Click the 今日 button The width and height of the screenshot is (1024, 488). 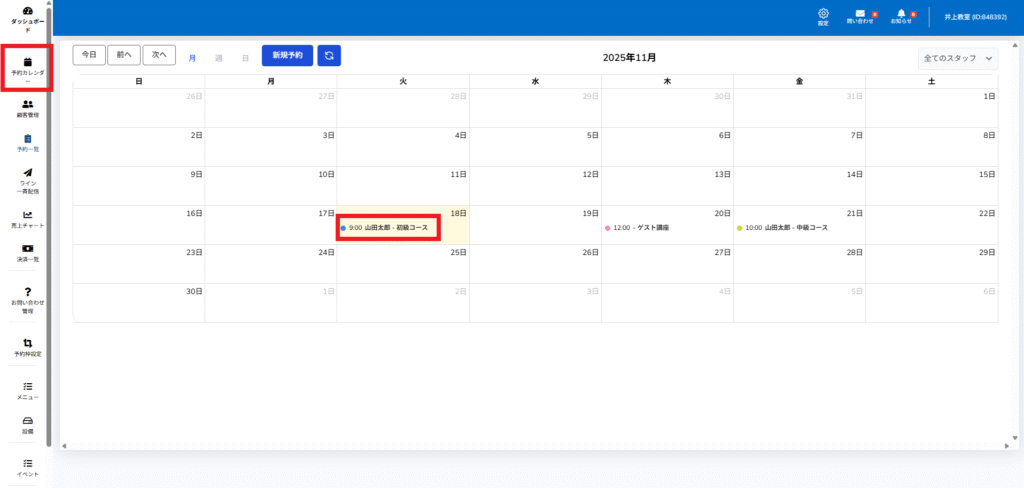coord(89,56)
